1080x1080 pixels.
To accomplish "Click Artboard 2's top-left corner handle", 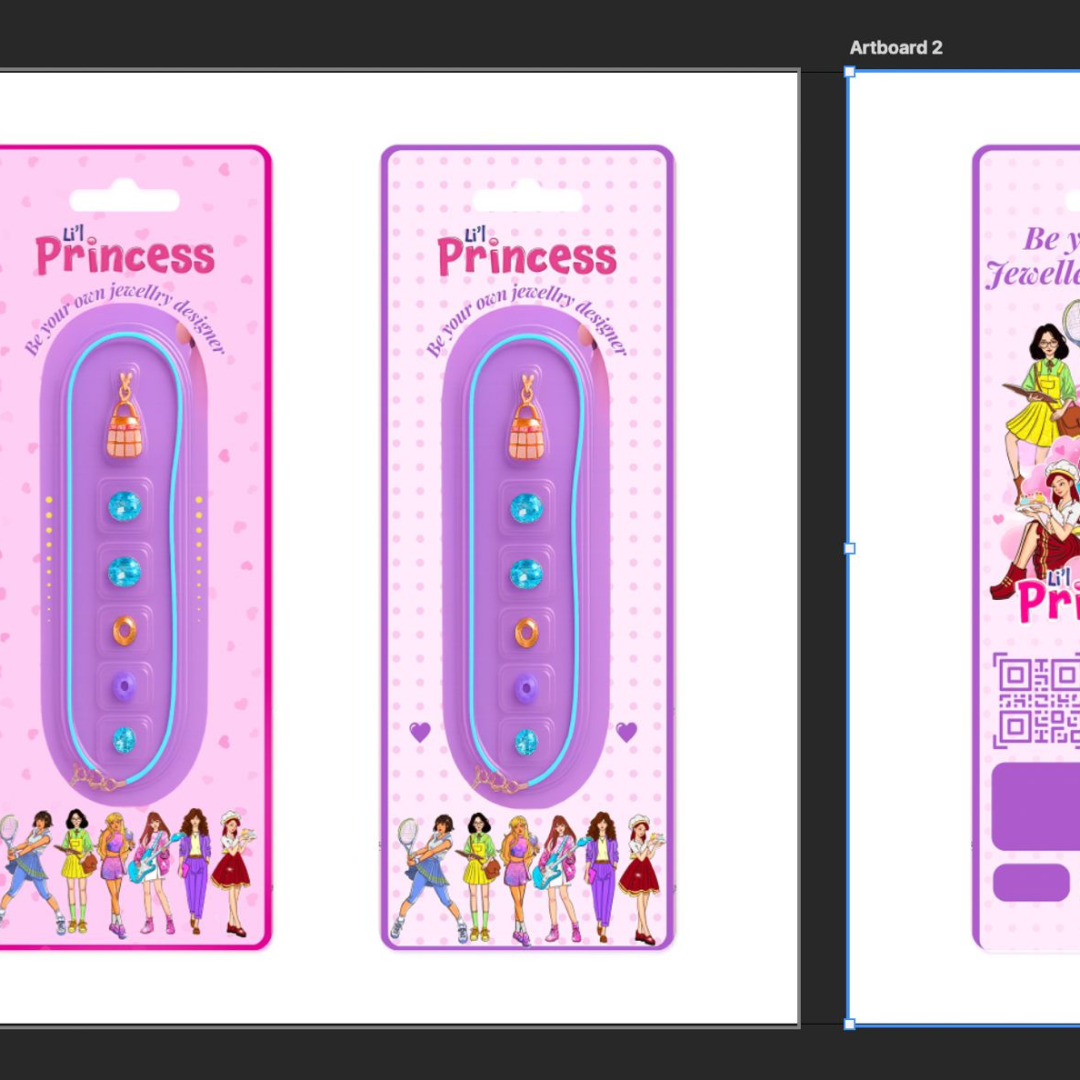I will (x=849, y=72).
